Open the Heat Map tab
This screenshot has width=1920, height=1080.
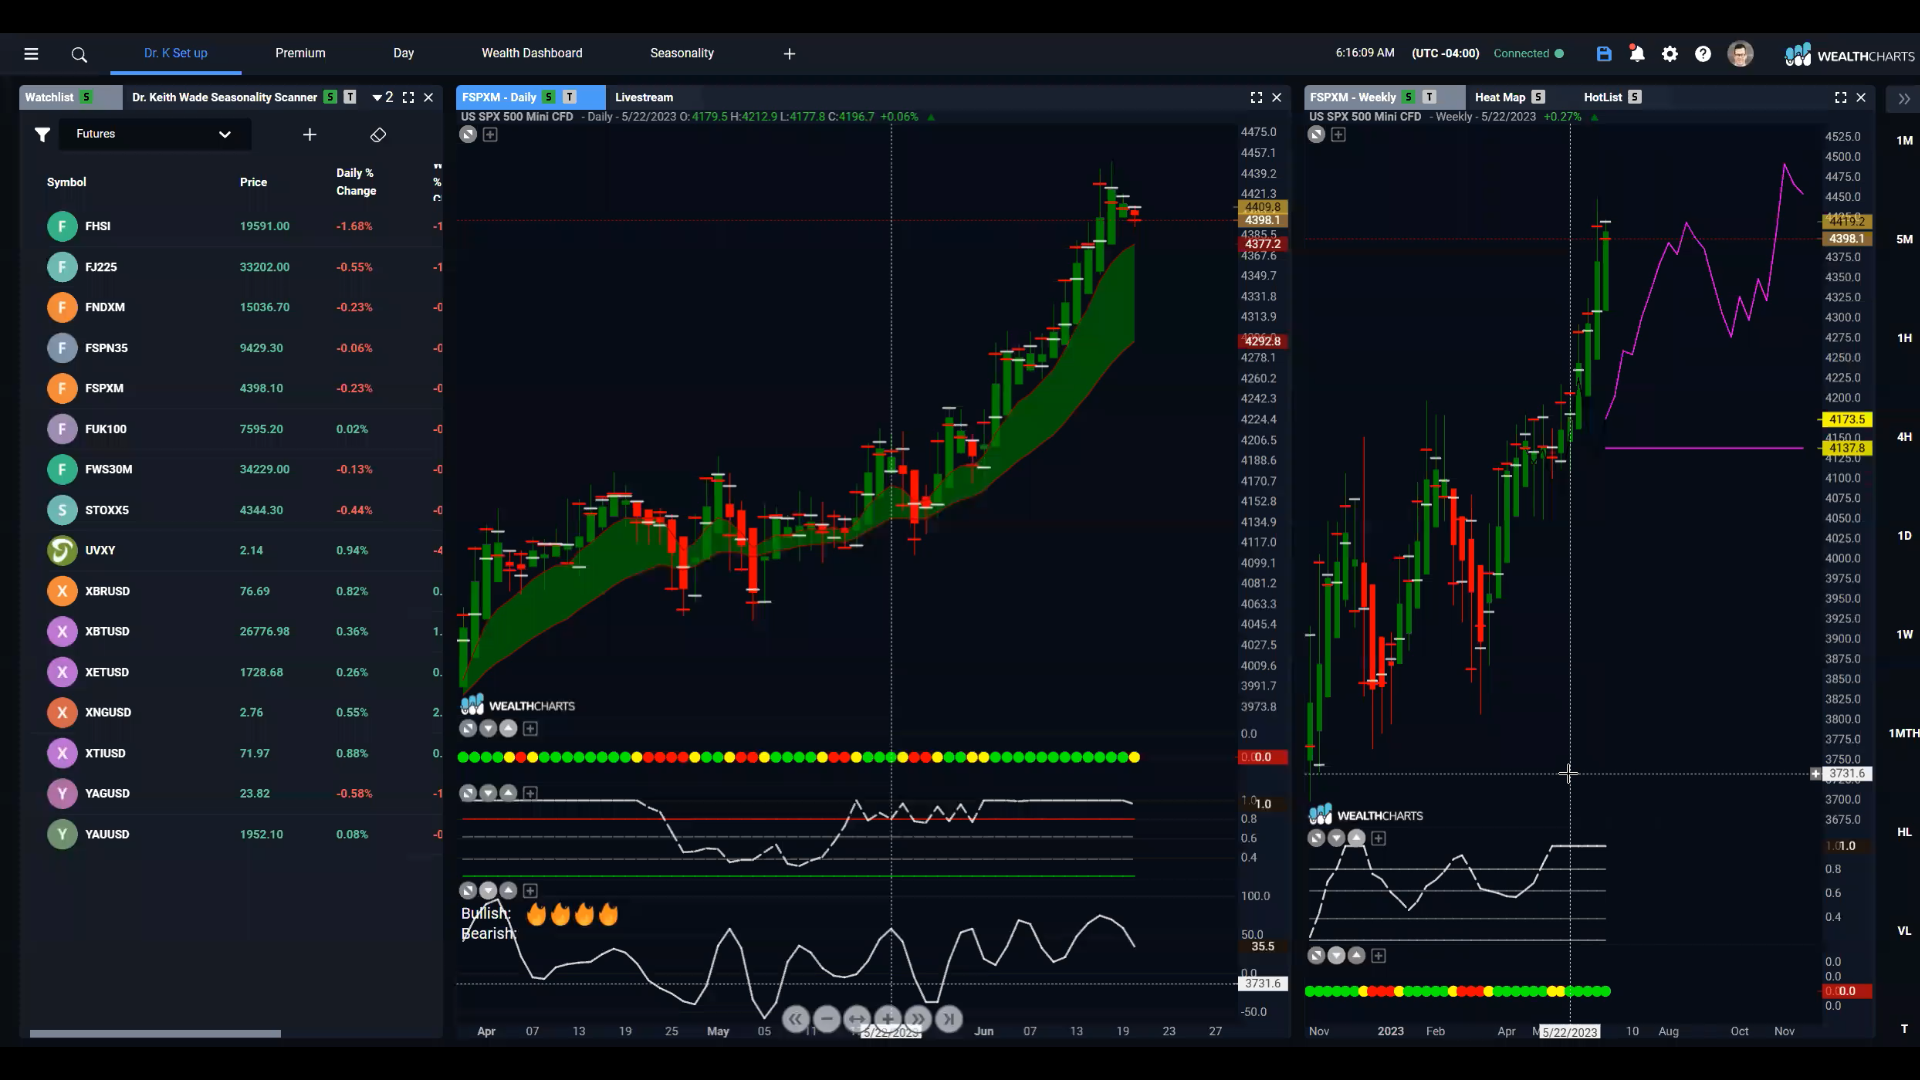(1499, 97)
